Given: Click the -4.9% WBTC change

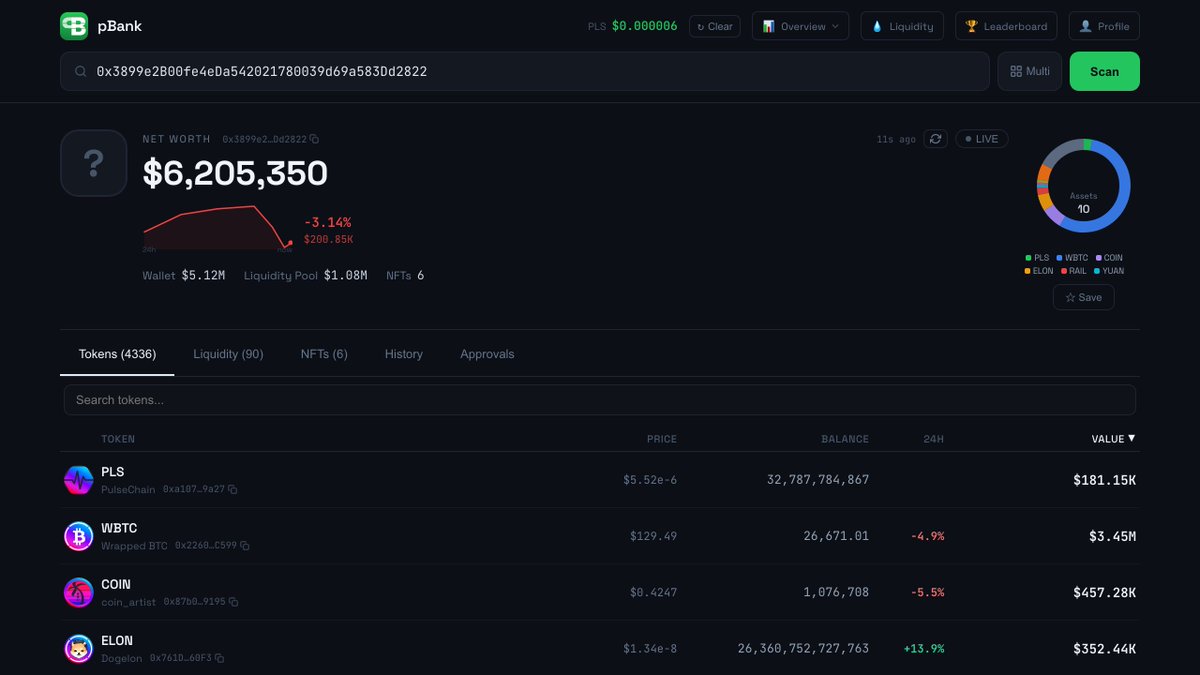Looking at the screenshot, I should pos(927,536).
